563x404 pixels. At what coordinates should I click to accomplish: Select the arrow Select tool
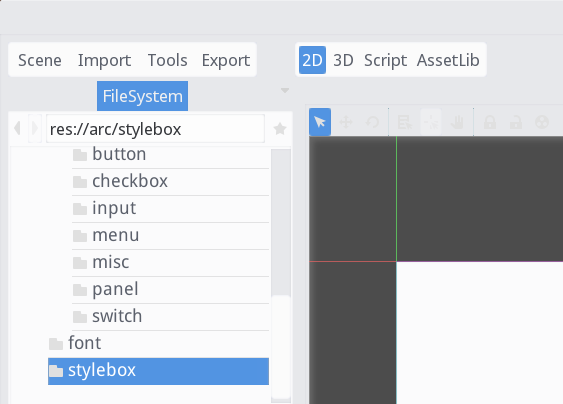pos(320,122)
